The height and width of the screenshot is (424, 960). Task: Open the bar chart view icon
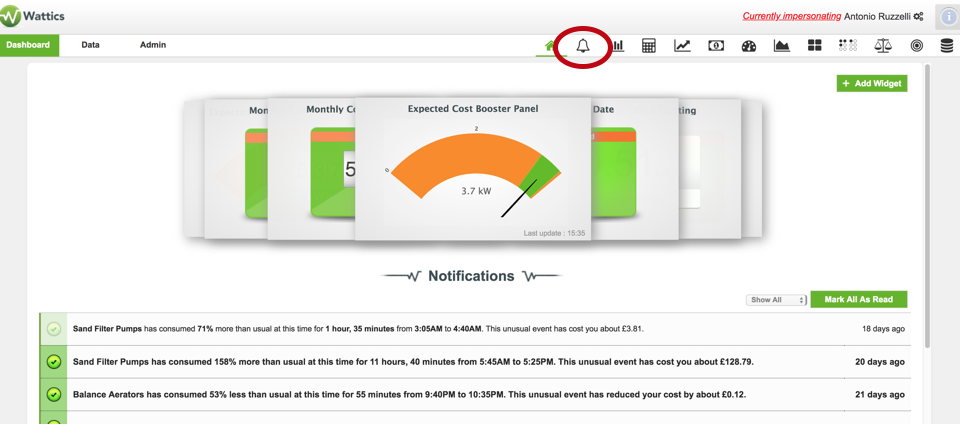pyautogui.click(x=619, y=45)
